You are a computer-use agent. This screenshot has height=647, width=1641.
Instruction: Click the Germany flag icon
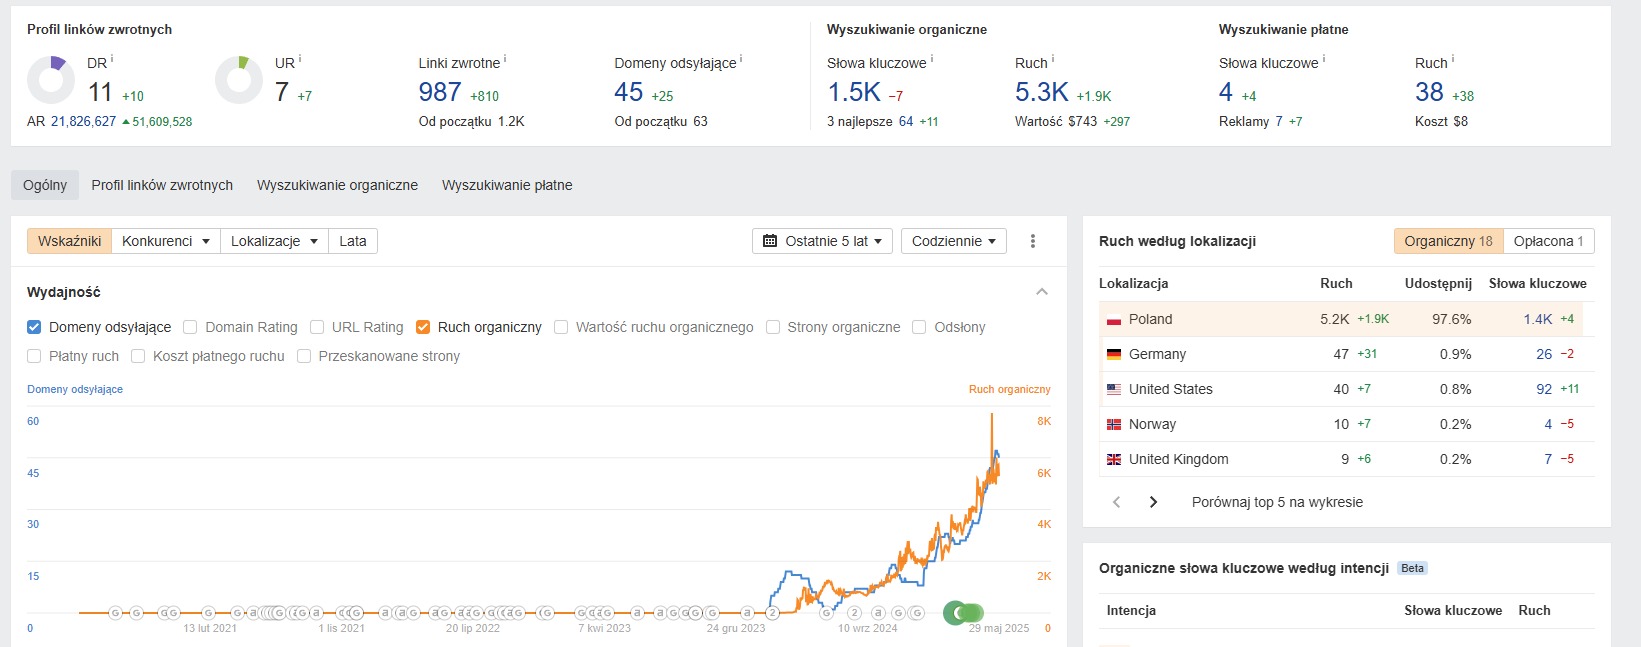[x=1114, y=355]
